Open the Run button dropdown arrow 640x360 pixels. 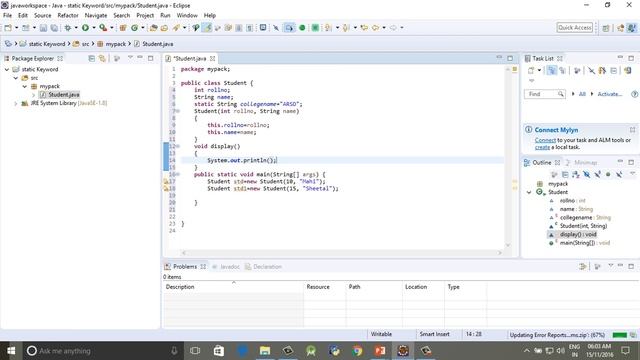94,28
